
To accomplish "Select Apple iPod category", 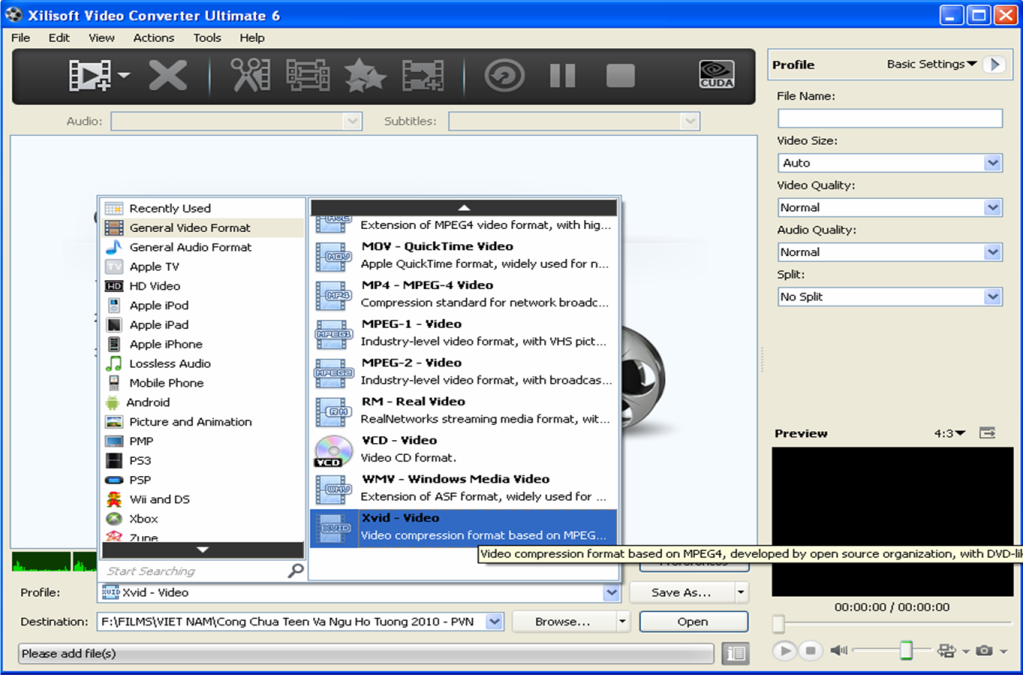I will [x=203, y=305].
